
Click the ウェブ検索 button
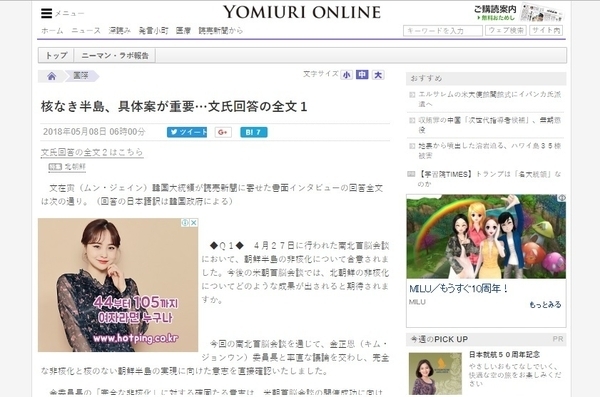tap(506, 30)
